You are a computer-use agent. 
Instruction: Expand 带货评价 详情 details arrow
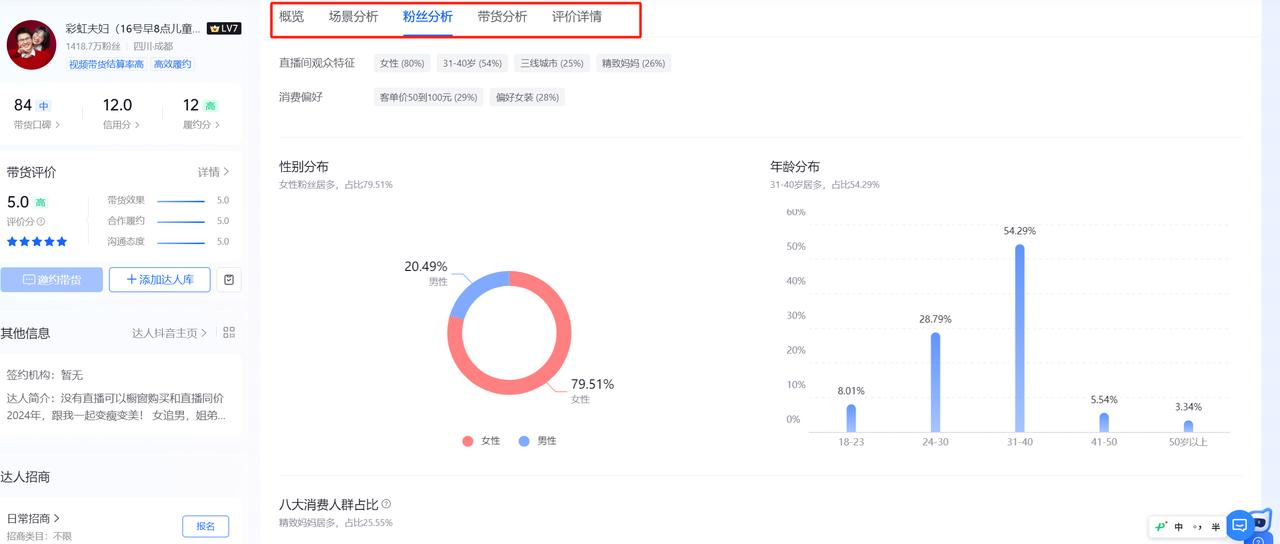[x=214, y=172]
